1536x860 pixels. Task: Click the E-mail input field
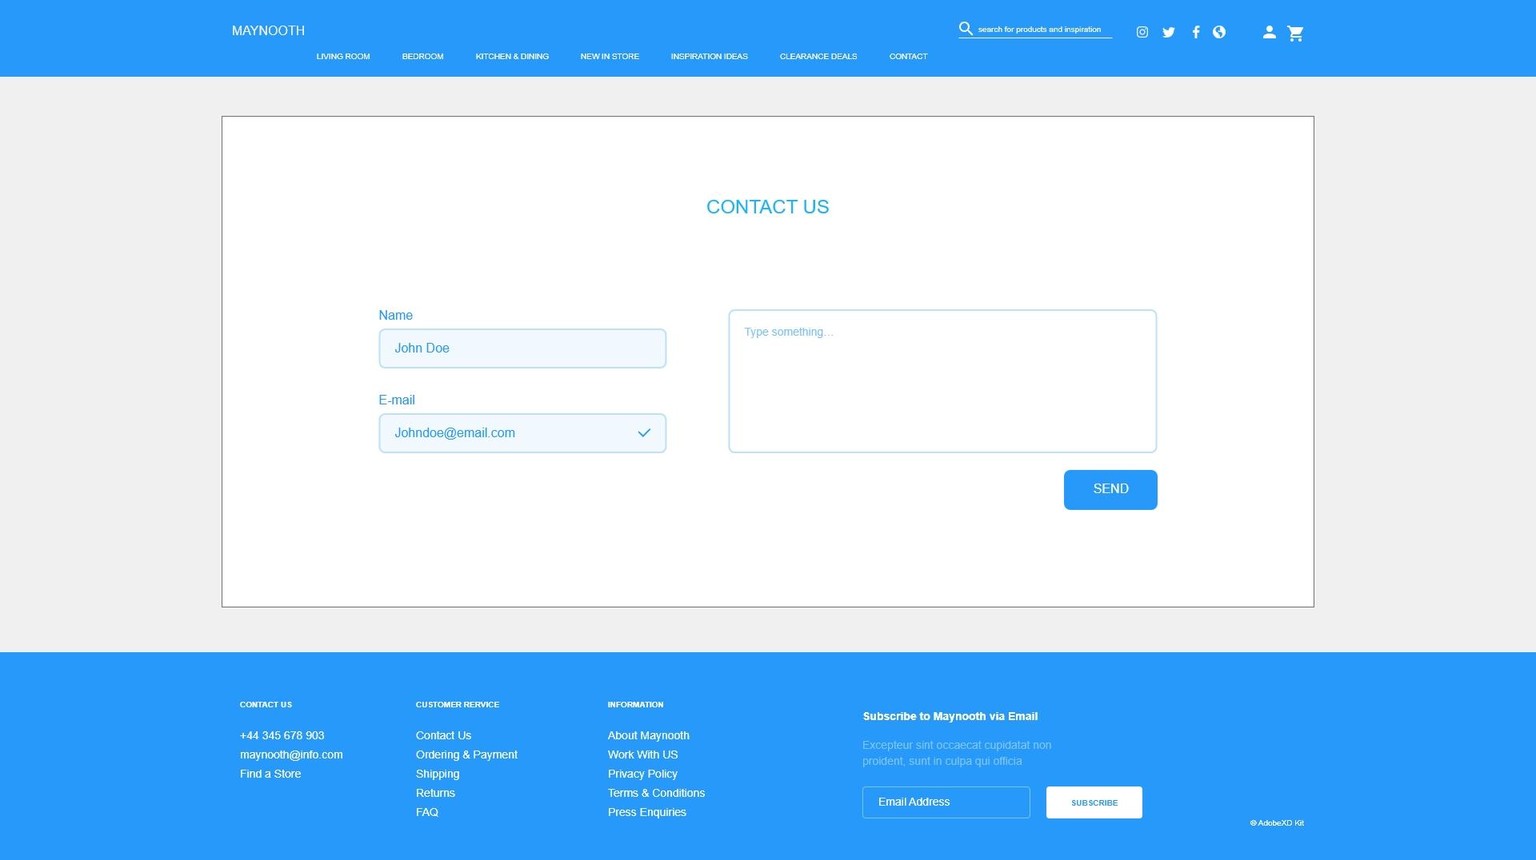522,433
